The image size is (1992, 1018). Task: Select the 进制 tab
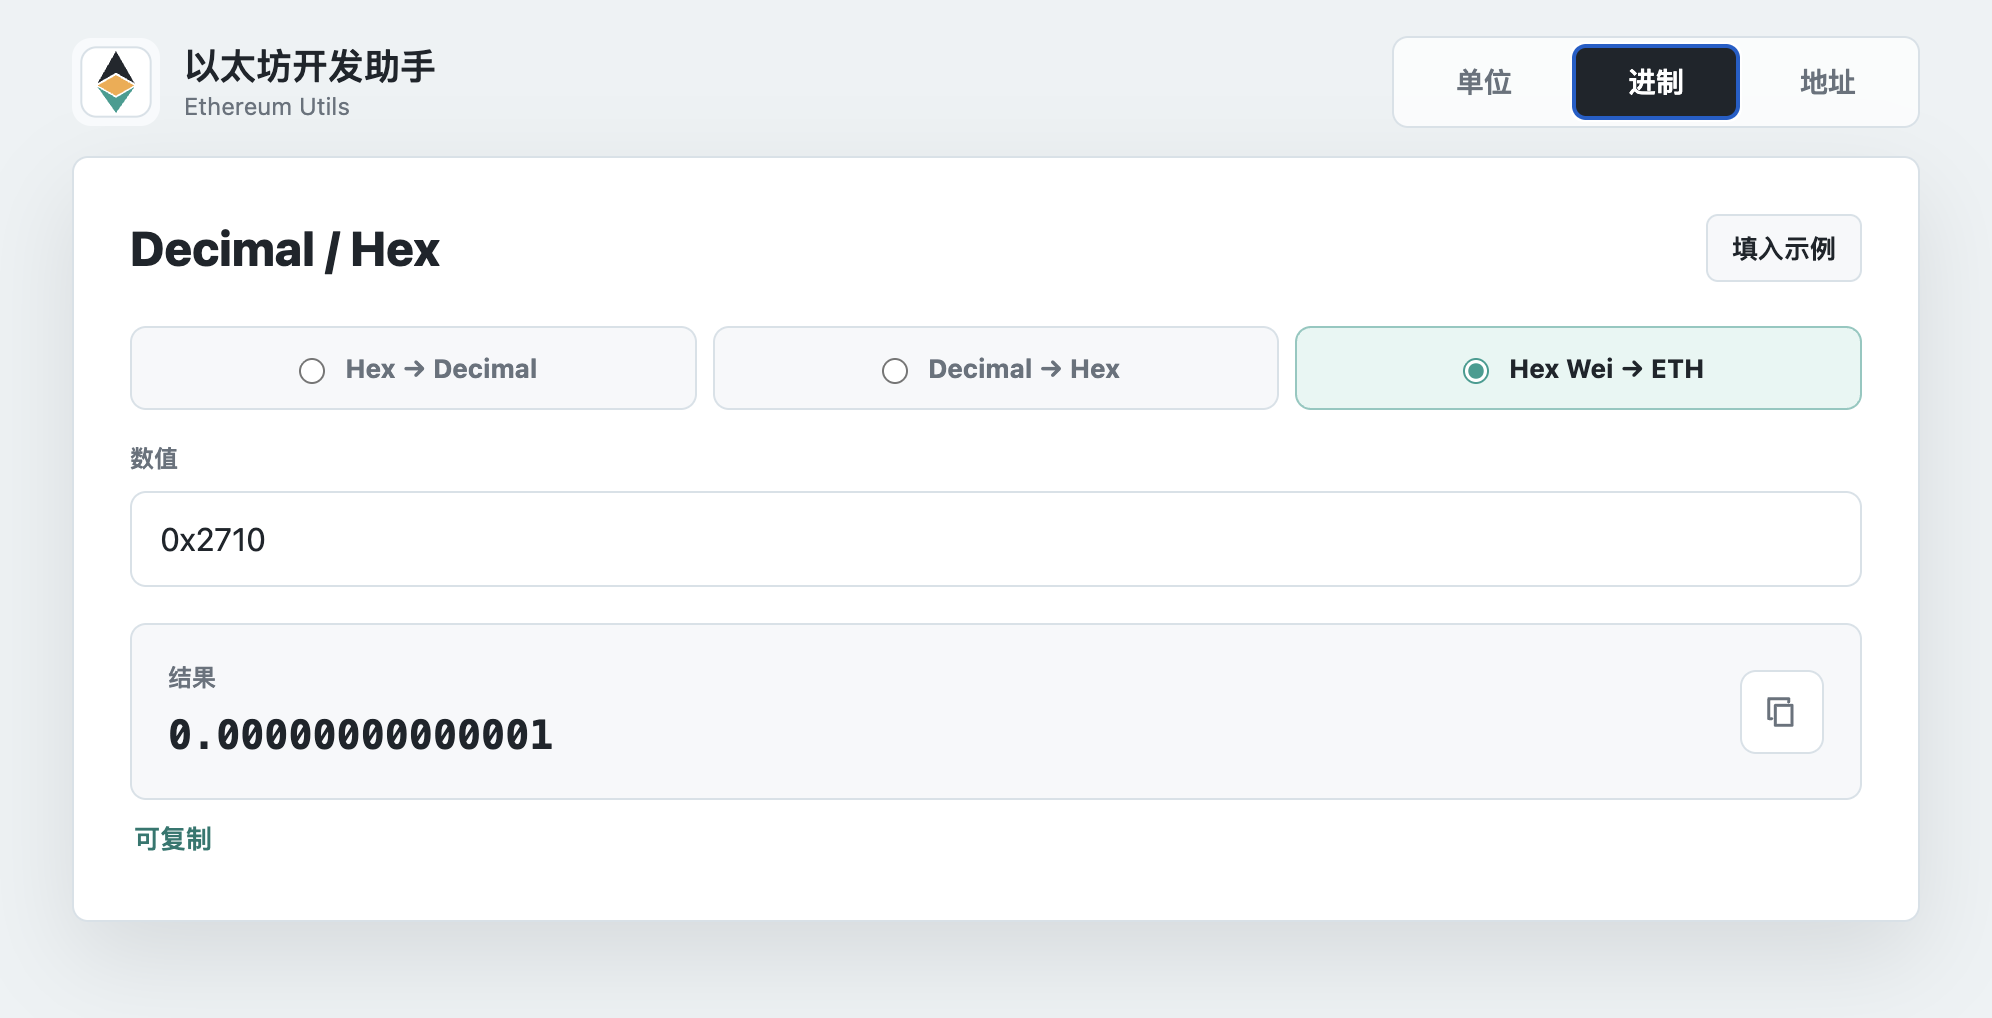tap(1655, 82)
